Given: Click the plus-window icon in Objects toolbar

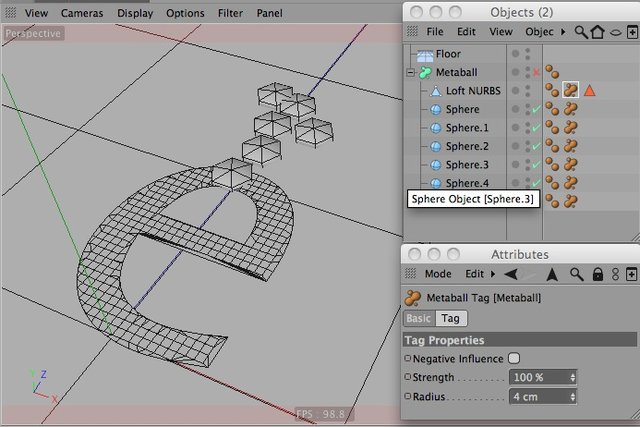Looking at the screenshot, I should [632, 32].
